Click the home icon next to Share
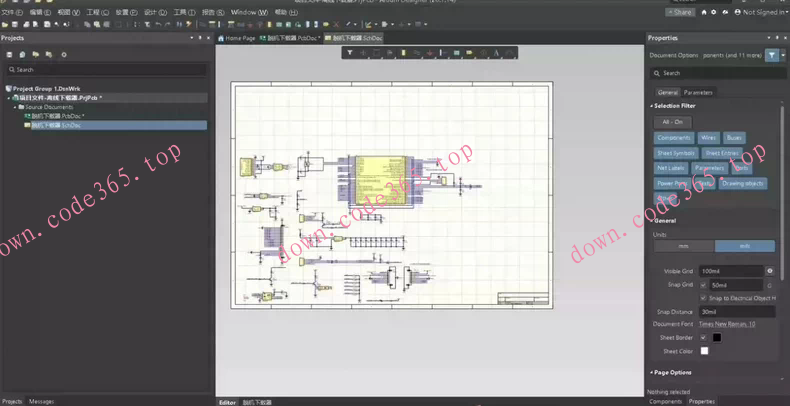This screenshot has height=406, width=790. coord(704,12)
